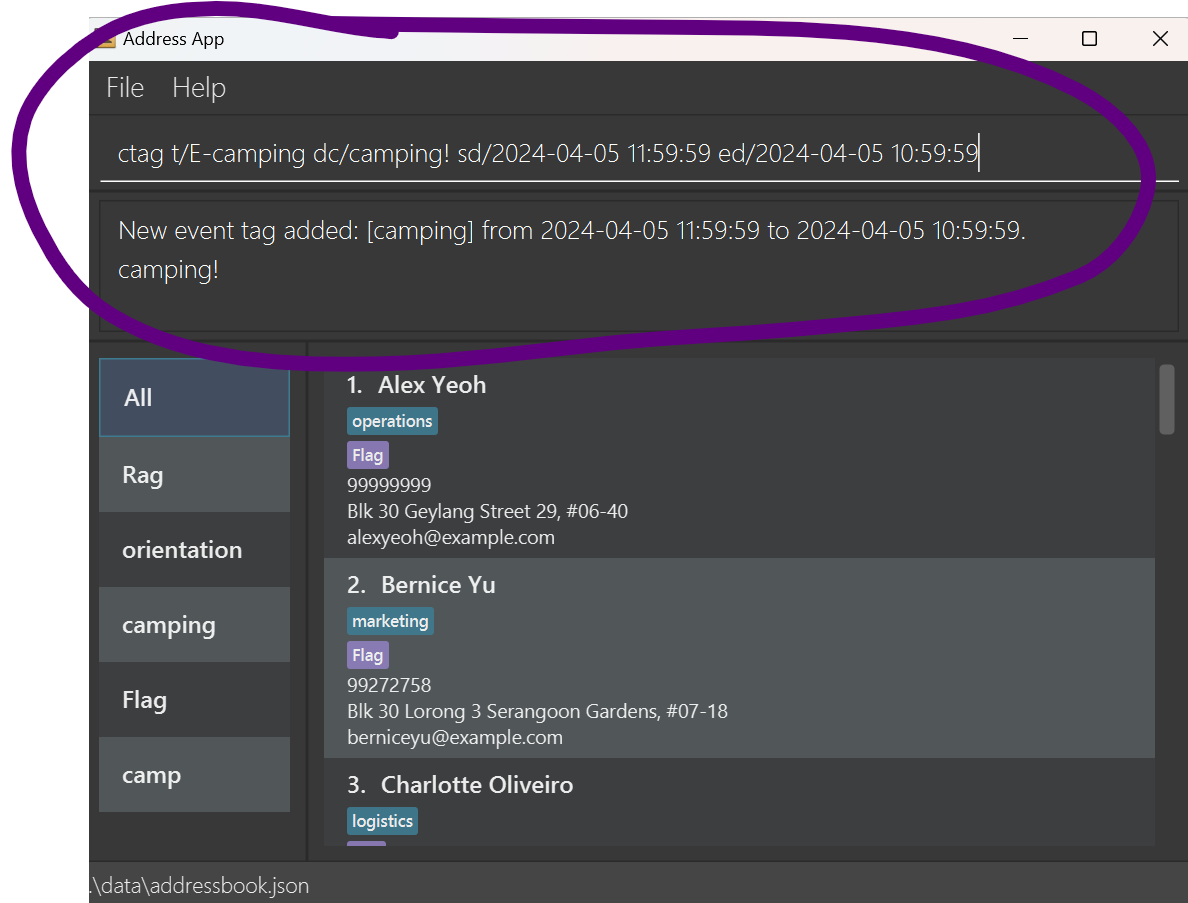
Task: Click the result message display area
Action: (639, 265)
